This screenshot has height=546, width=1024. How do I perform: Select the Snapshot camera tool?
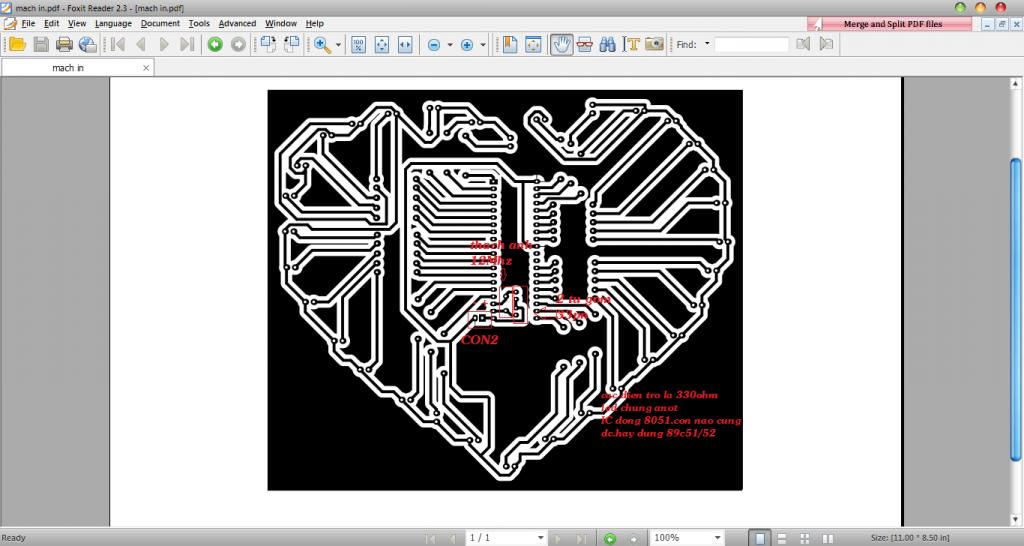[x=654, y=44]
